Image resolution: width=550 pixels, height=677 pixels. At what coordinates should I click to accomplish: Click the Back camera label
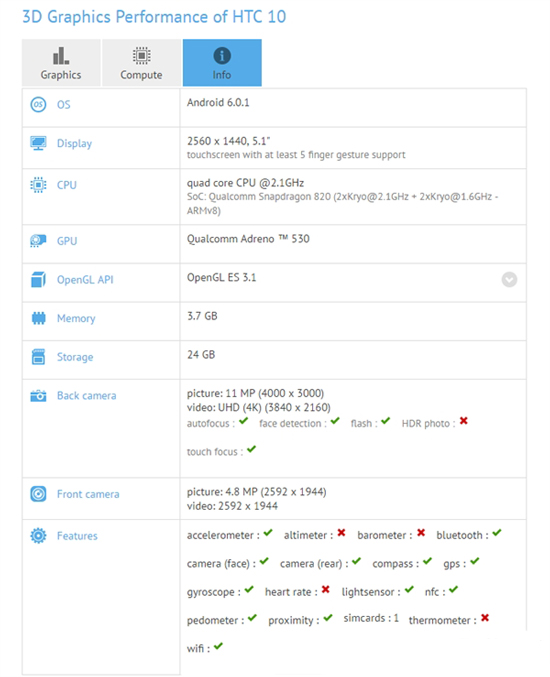click(x=86, y=395)
